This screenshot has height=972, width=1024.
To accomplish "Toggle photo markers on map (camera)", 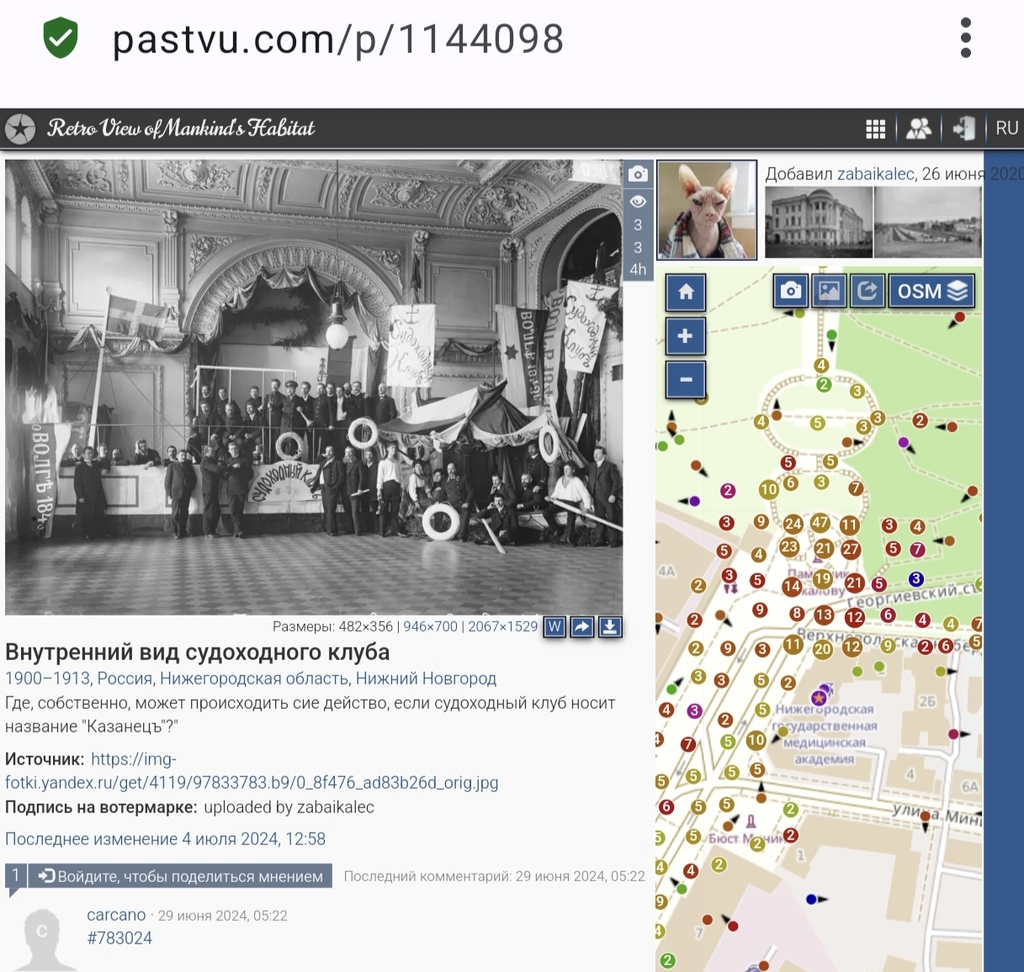I will 791,291.
